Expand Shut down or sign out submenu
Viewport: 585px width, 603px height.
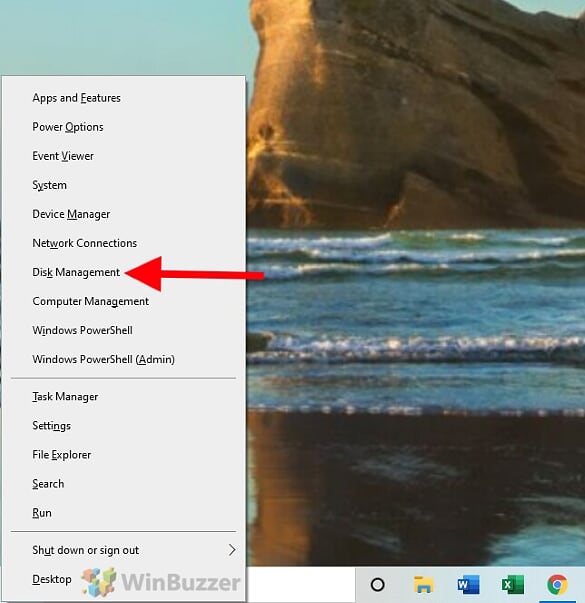[x=123, y=550]
